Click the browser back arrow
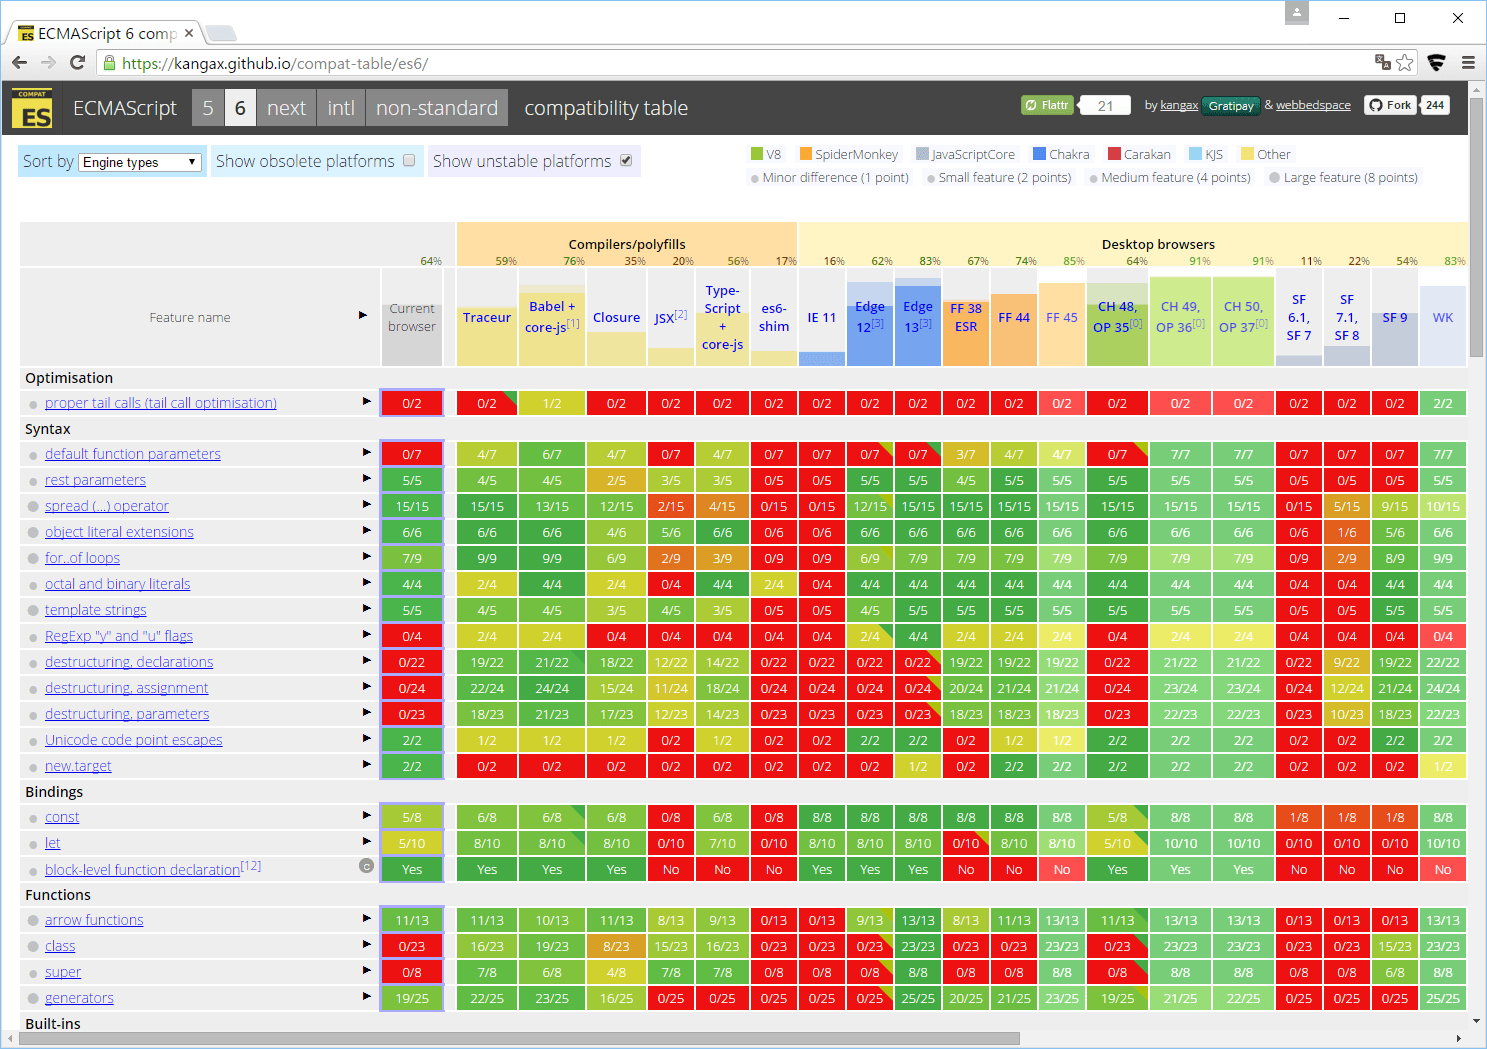Image resolution: width=1487 pixels, height=1049 pixels. click(x=20, y=63)
